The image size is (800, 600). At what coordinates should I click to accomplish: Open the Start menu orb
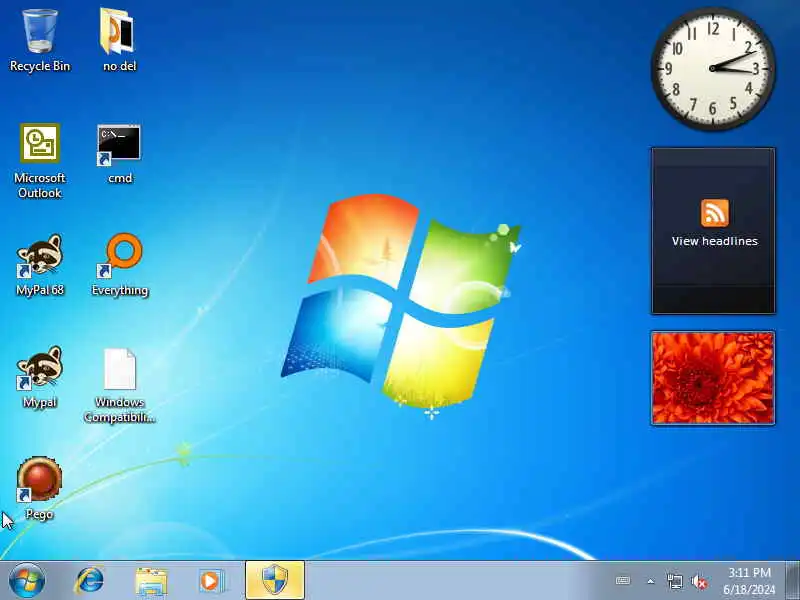point(27,581)
